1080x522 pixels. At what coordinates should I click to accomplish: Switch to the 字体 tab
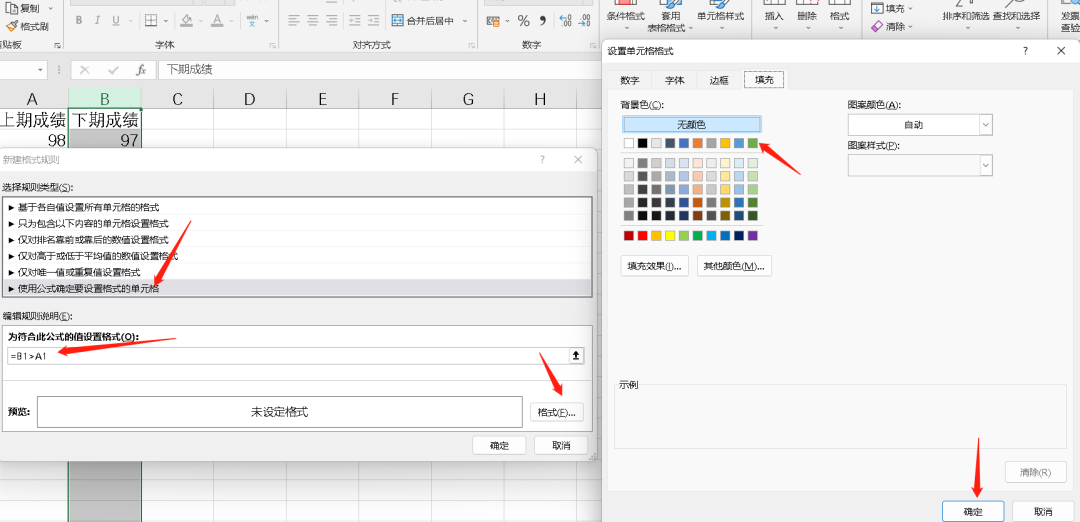pyautogui.click(x=675, y=80)
